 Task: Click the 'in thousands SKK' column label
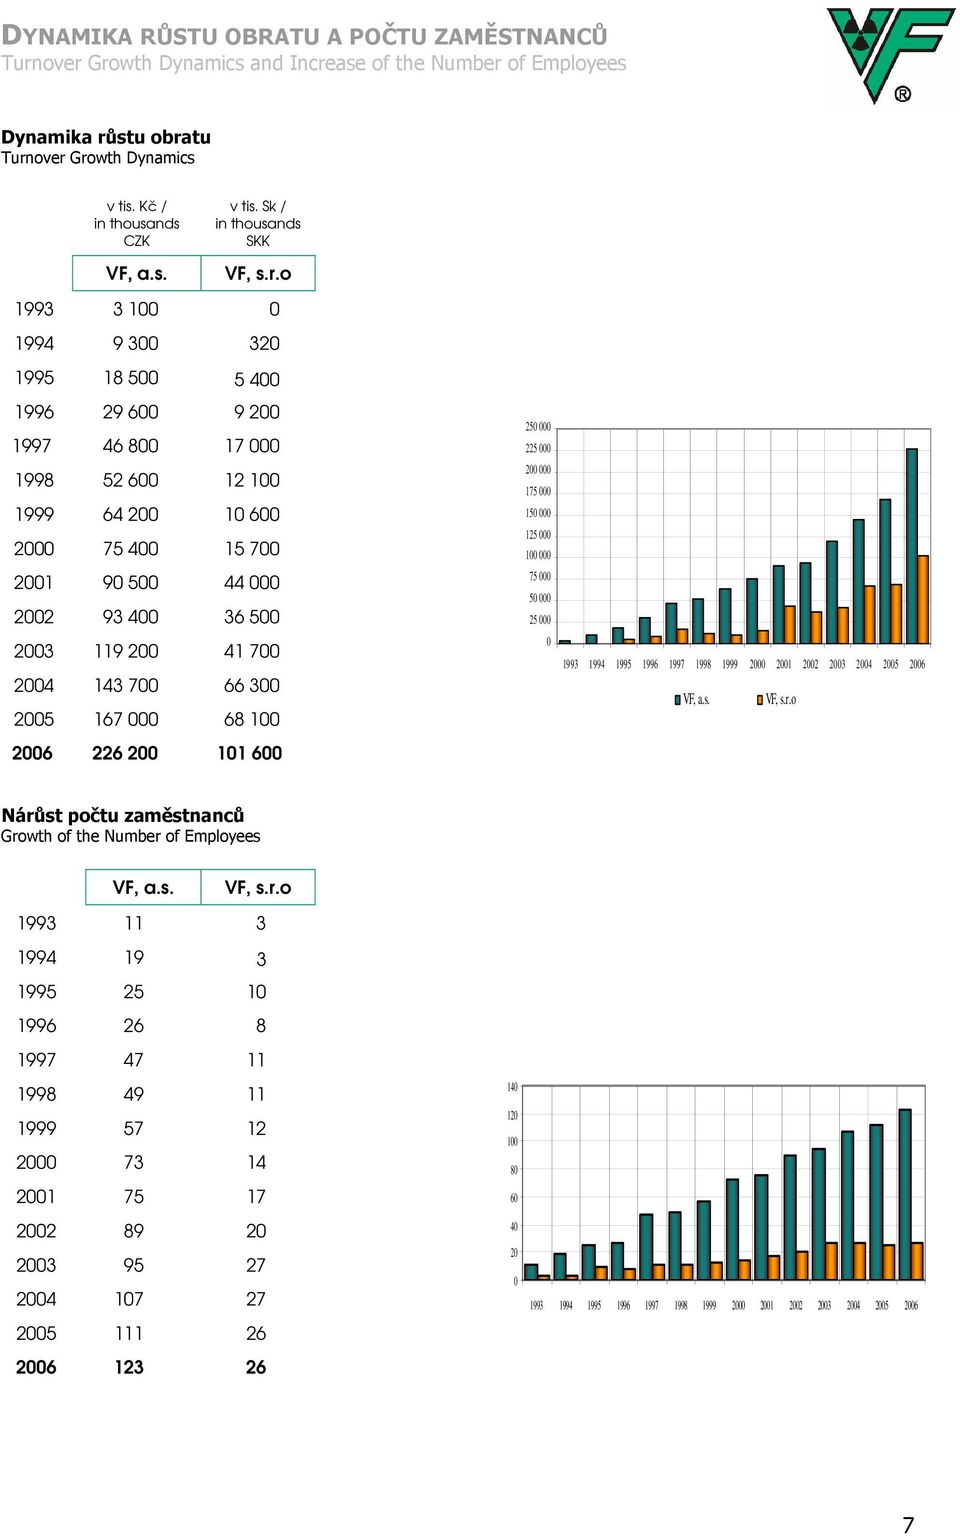tap(258, 232)
